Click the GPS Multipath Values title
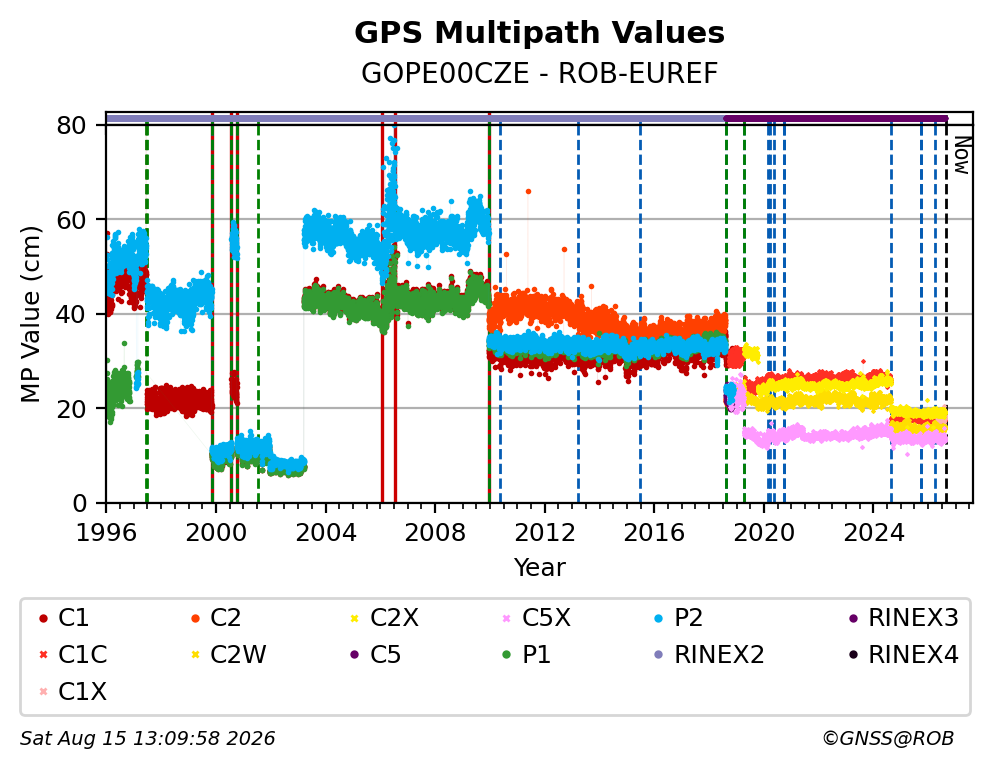 click(x=540, y=33)
